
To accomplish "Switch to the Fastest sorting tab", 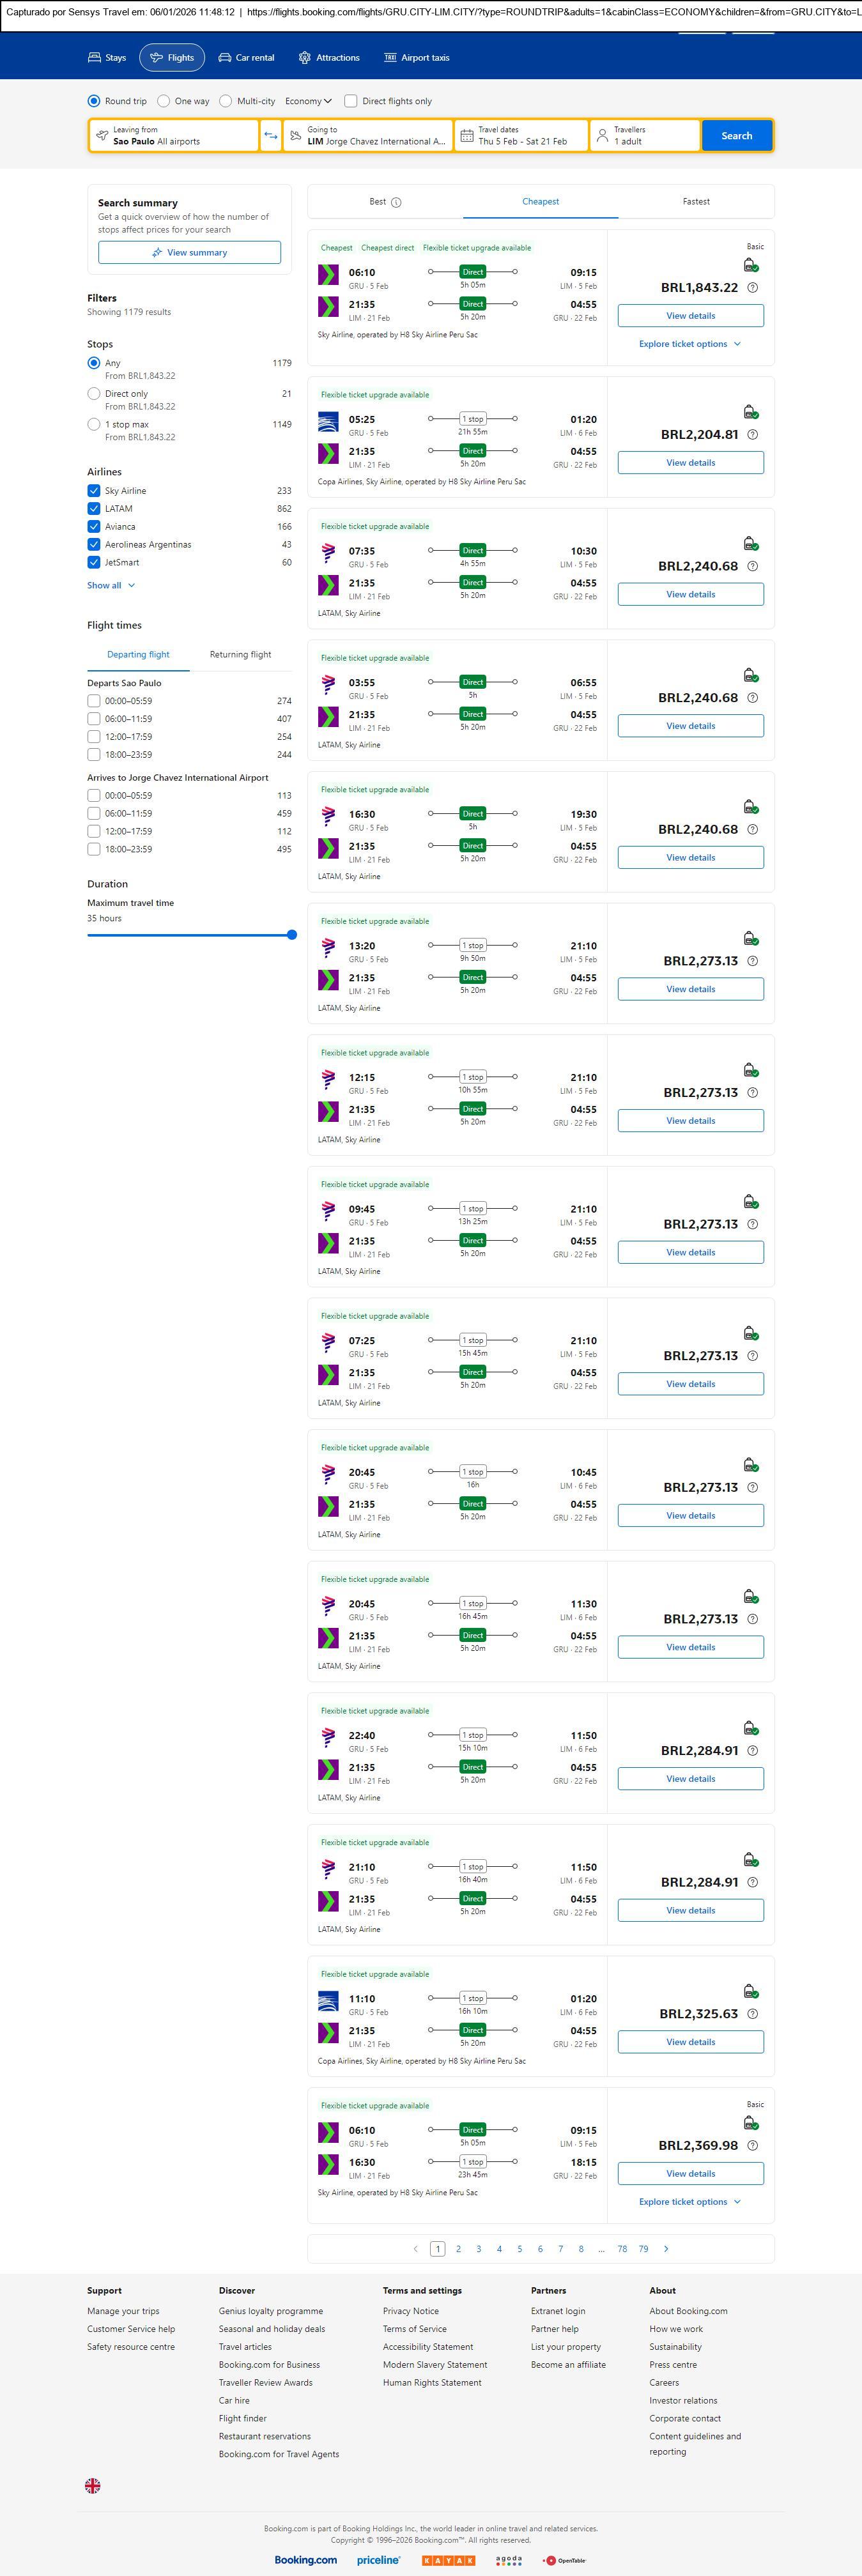I will pyautogui.click(x=696, y=202).
